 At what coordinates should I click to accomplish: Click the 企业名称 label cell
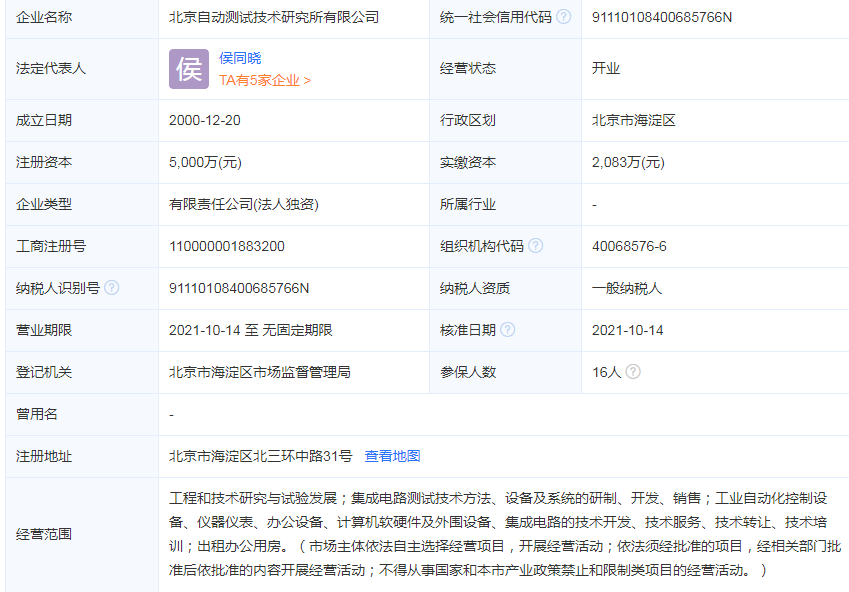(x=82, y=17)
